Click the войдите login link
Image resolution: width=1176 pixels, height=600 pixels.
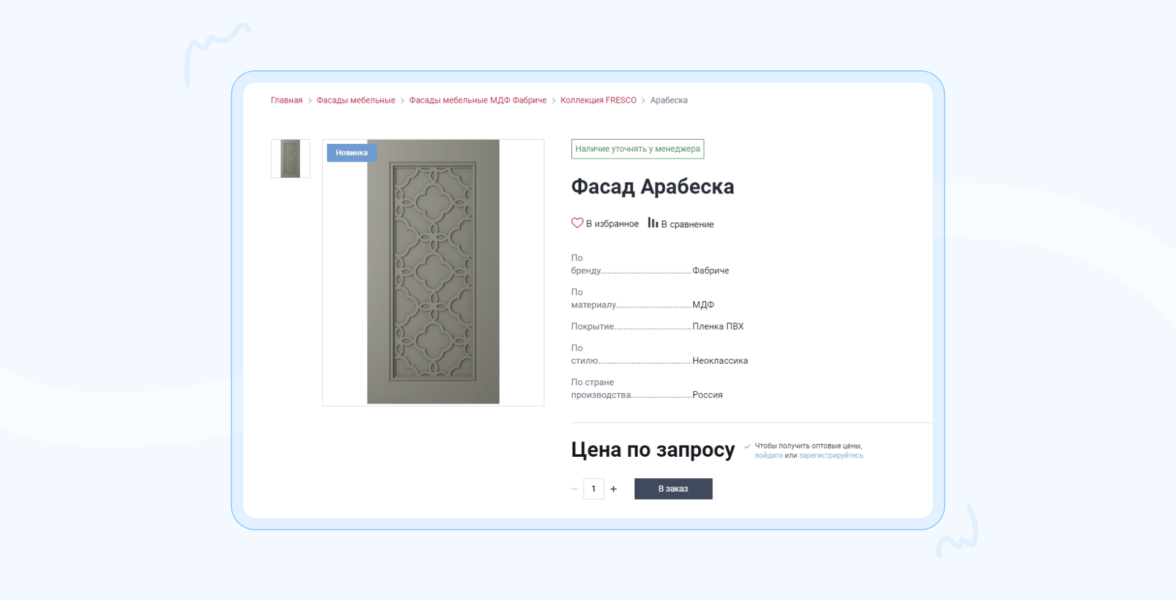click(x=769, y=456)
